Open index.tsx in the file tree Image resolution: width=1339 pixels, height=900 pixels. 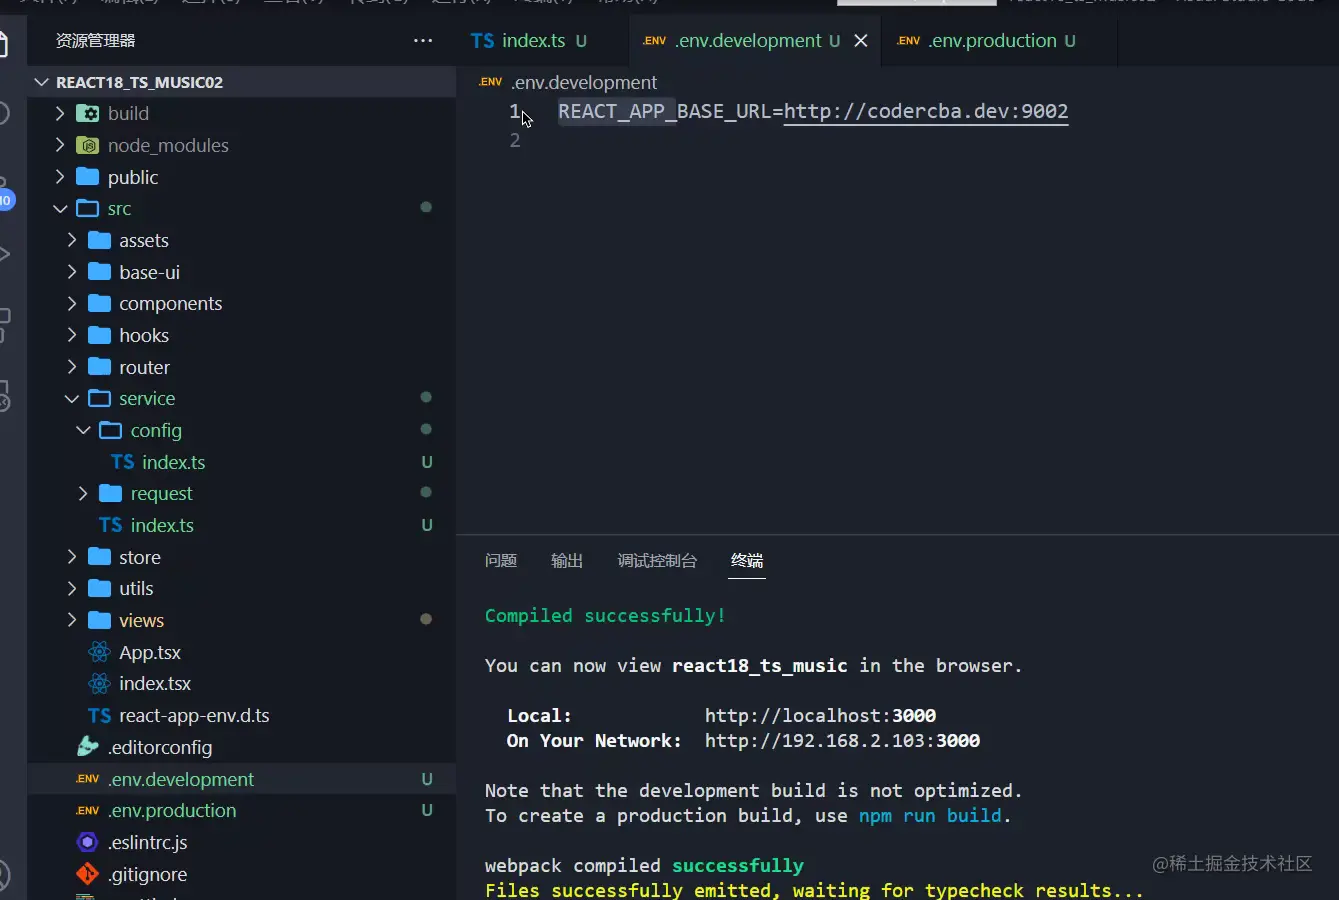(155, 683)
